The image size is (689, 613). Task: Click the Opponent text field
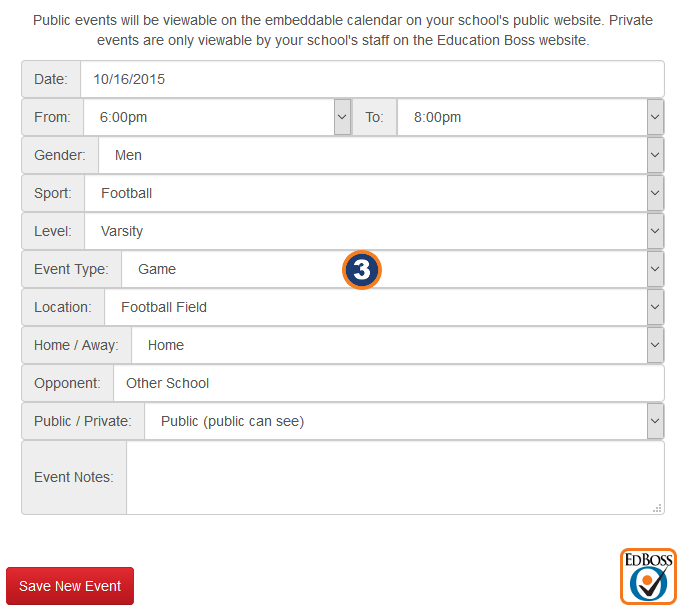388,383
